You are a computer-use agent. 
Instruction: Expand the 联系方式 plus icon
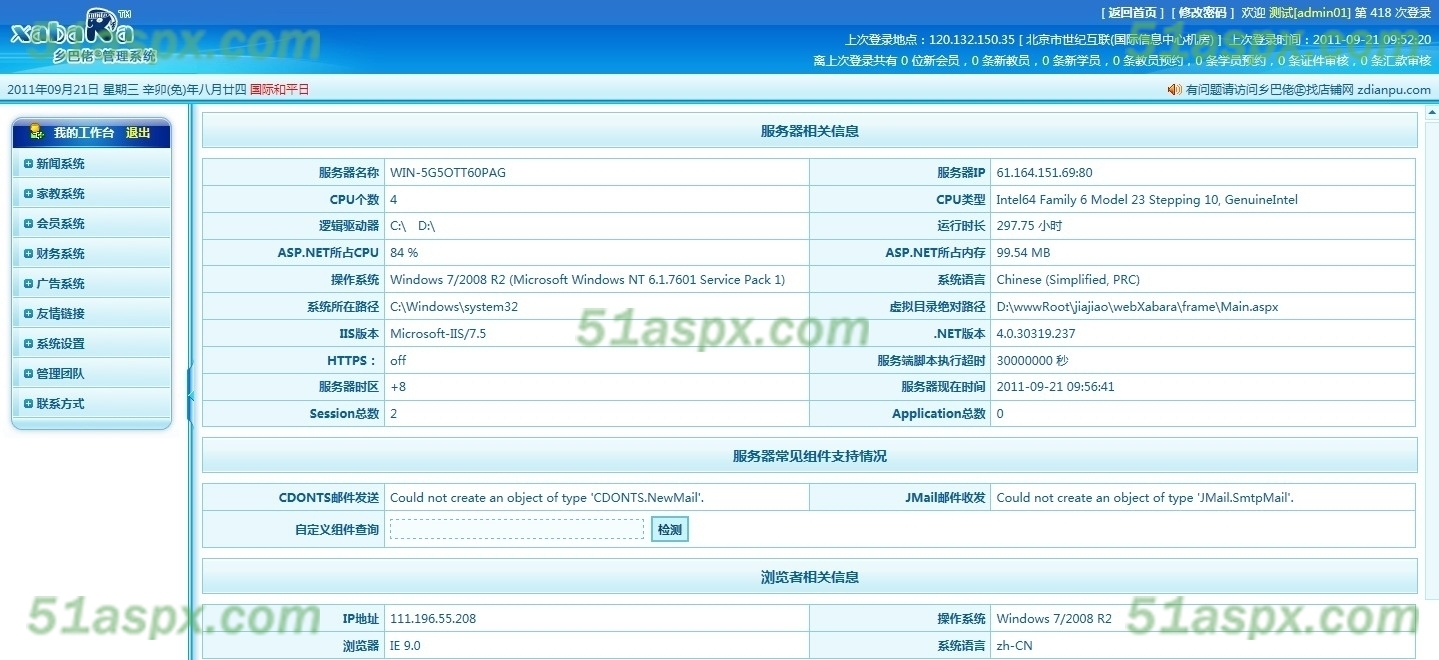coord(28,403)
